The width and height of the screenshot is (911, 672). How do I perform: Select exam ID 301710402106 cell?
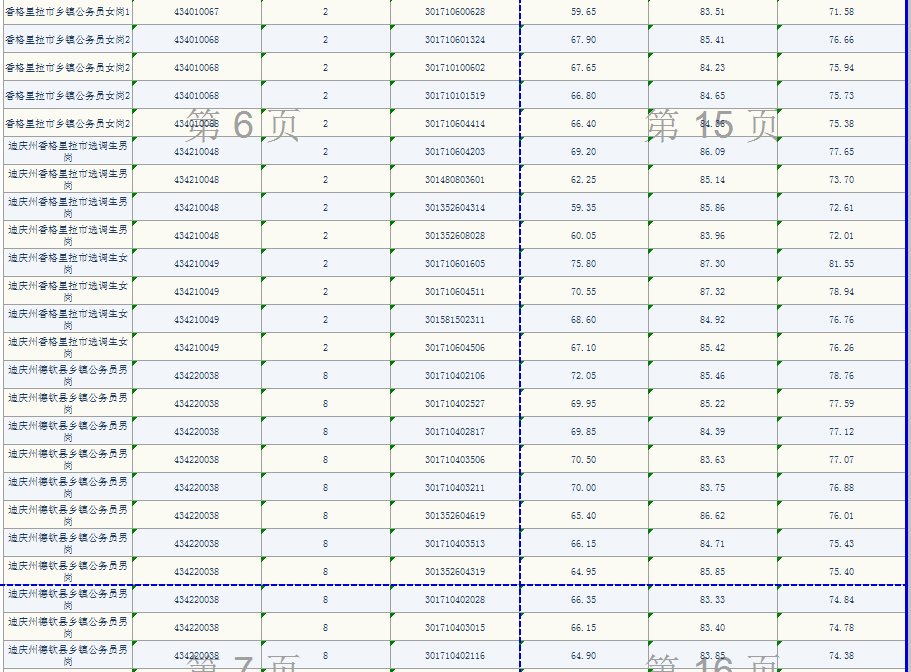tap(455, 376)
